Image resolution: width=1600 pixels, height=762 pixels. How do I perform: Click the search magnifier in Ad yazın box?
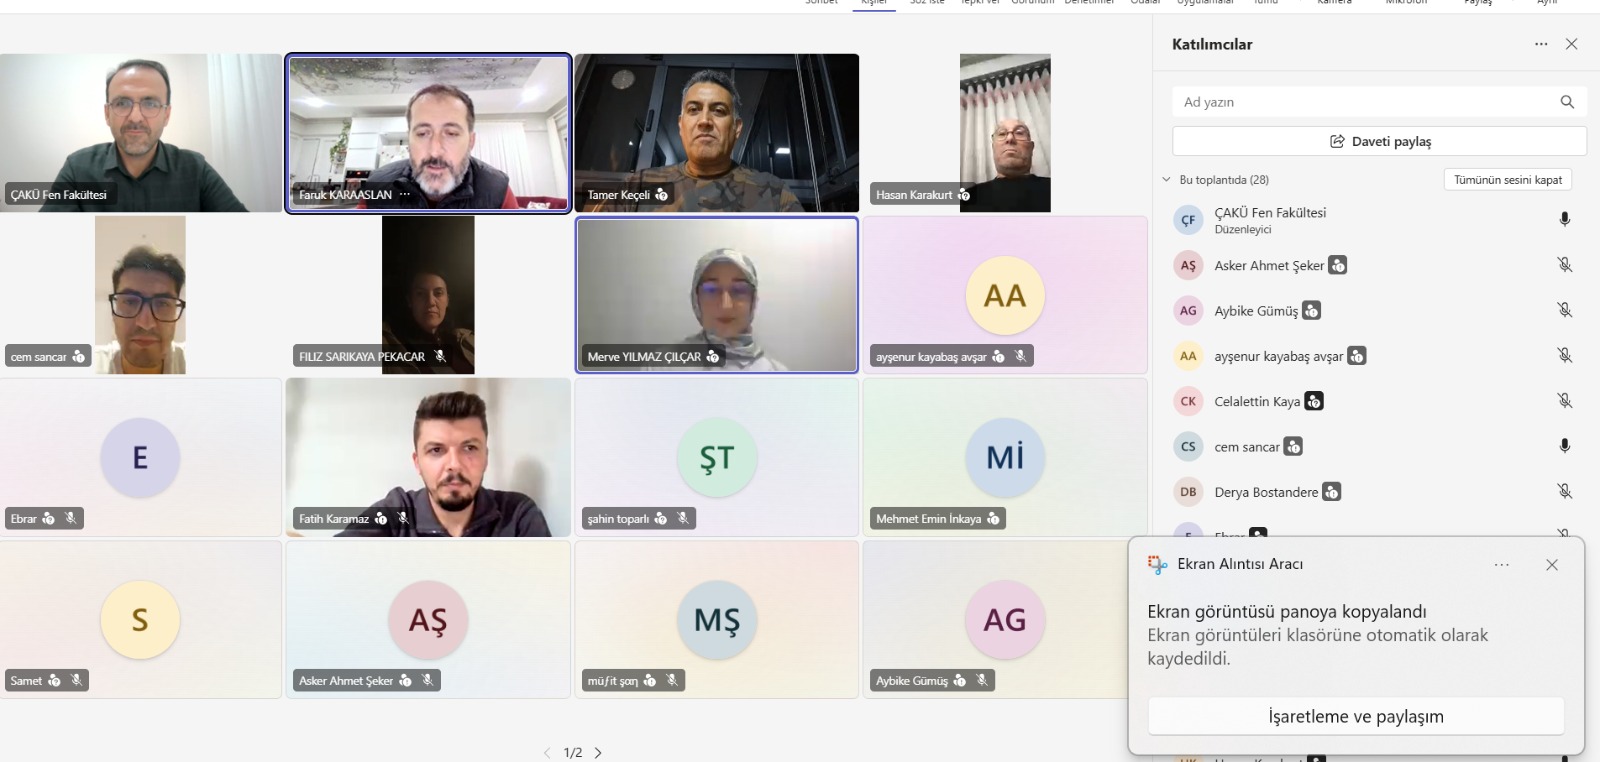(x=1566, y=102)
